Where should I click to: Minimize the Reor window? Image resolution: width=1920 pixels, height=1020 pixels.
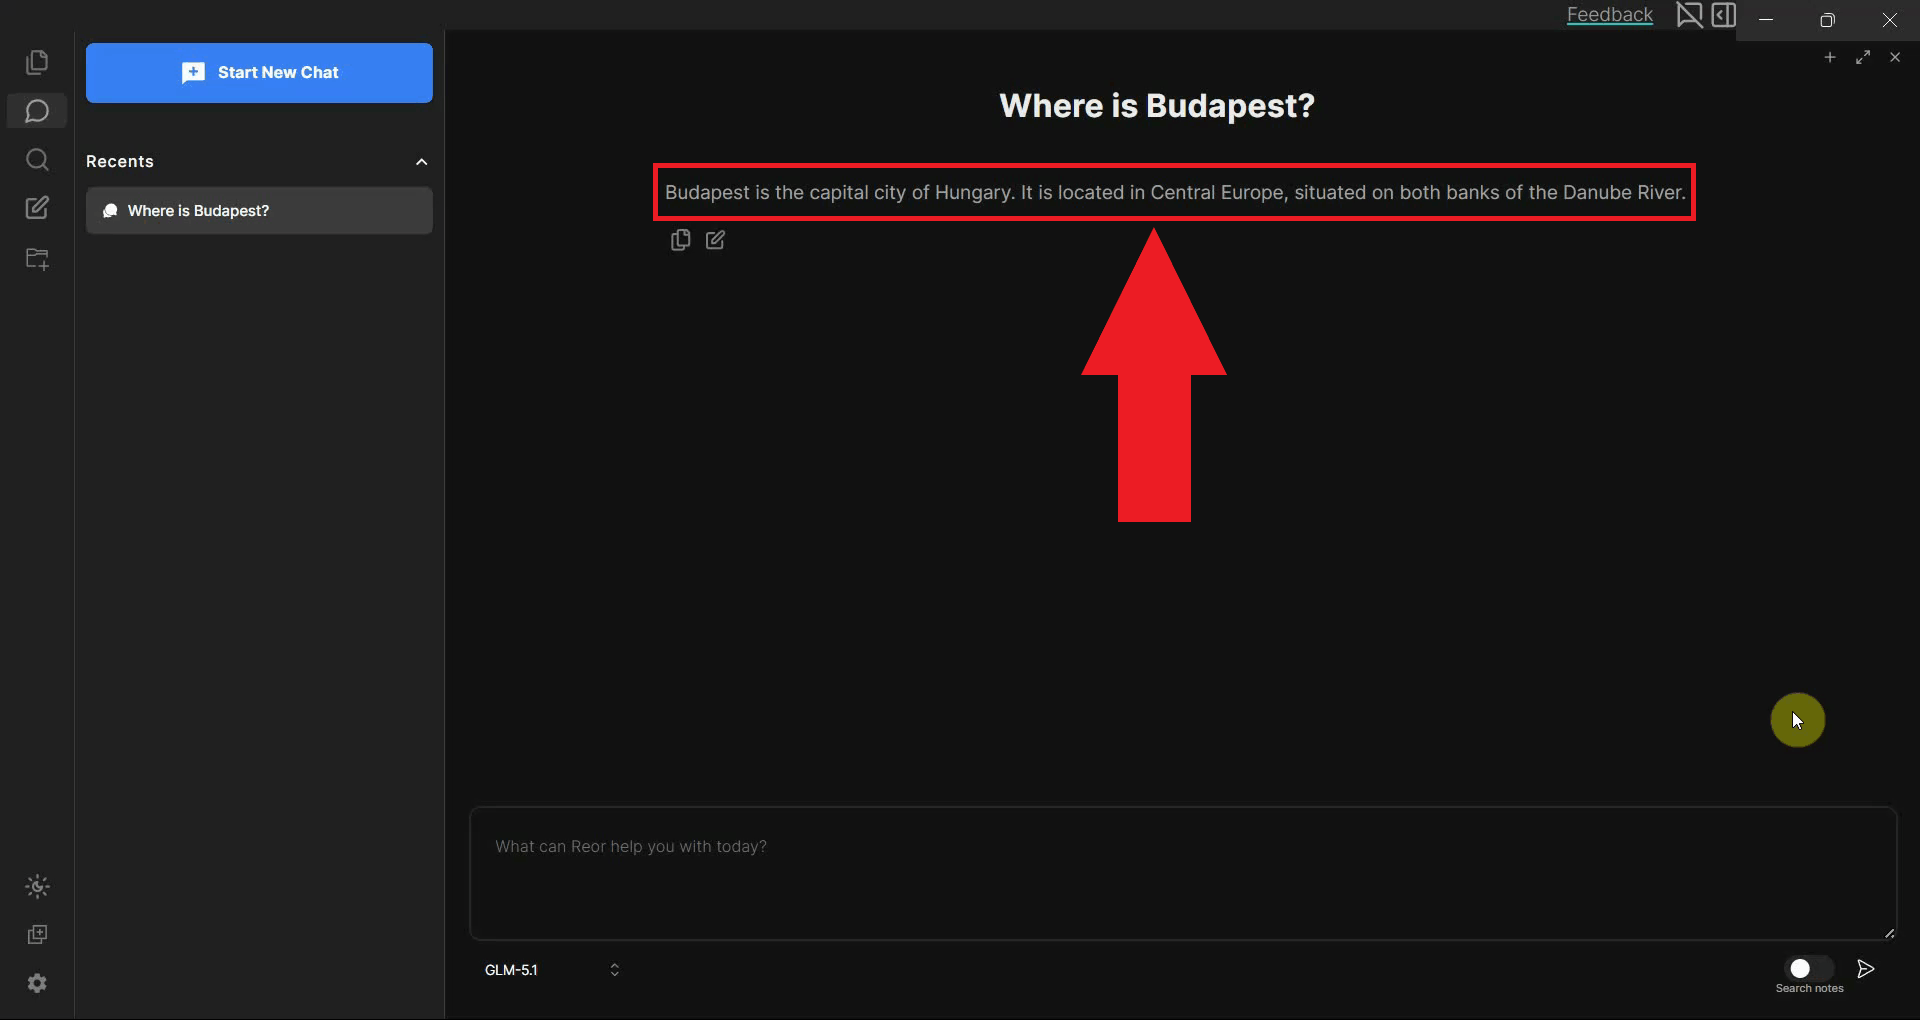(1766, 20)
